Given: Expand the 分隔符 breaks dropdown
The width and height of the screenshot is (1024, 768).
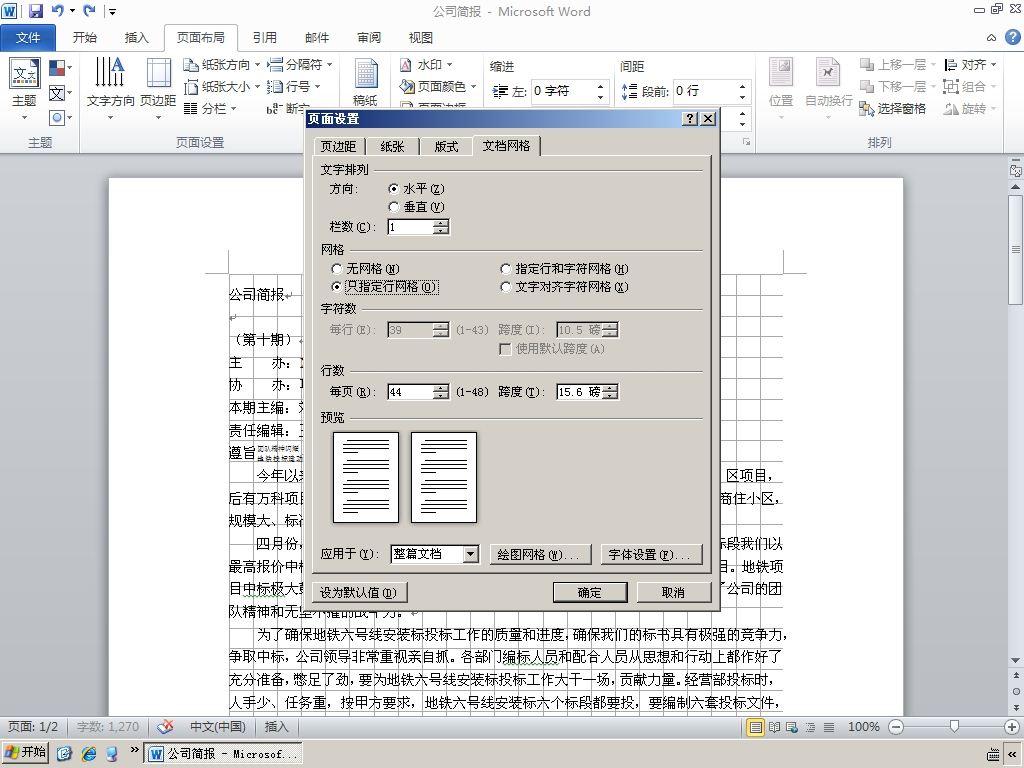Looking at the screenshot, I should [x=330, y=65].
